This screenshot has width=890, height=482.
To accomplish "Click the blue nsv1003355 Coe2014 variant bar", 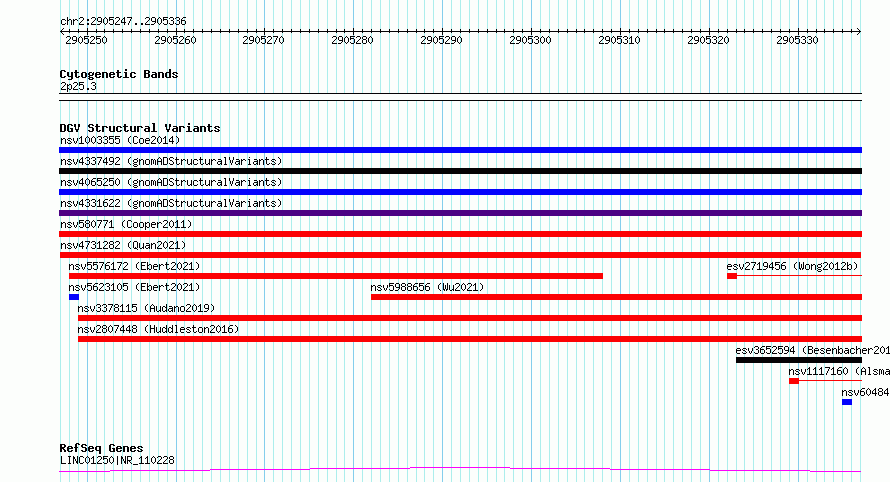I will [460, 150].
